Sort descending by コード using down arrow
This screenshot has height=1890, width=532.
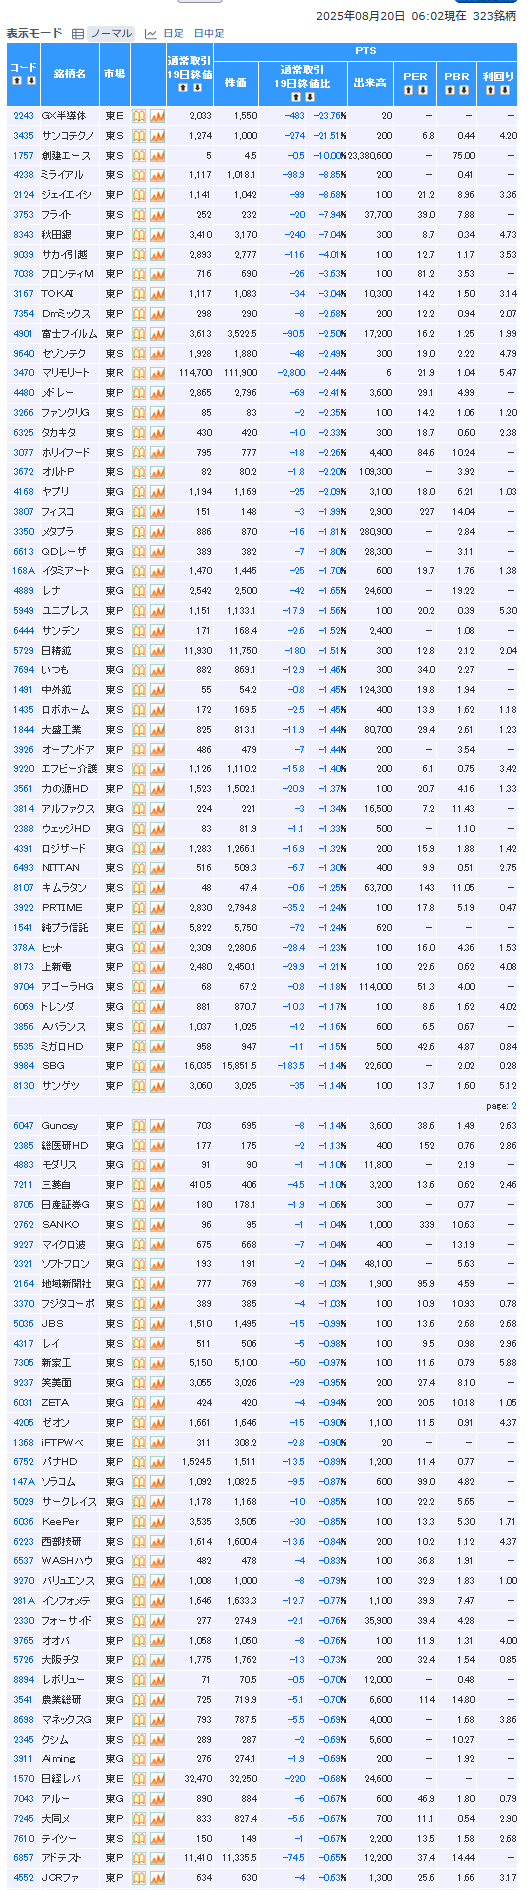click(31, 81)
